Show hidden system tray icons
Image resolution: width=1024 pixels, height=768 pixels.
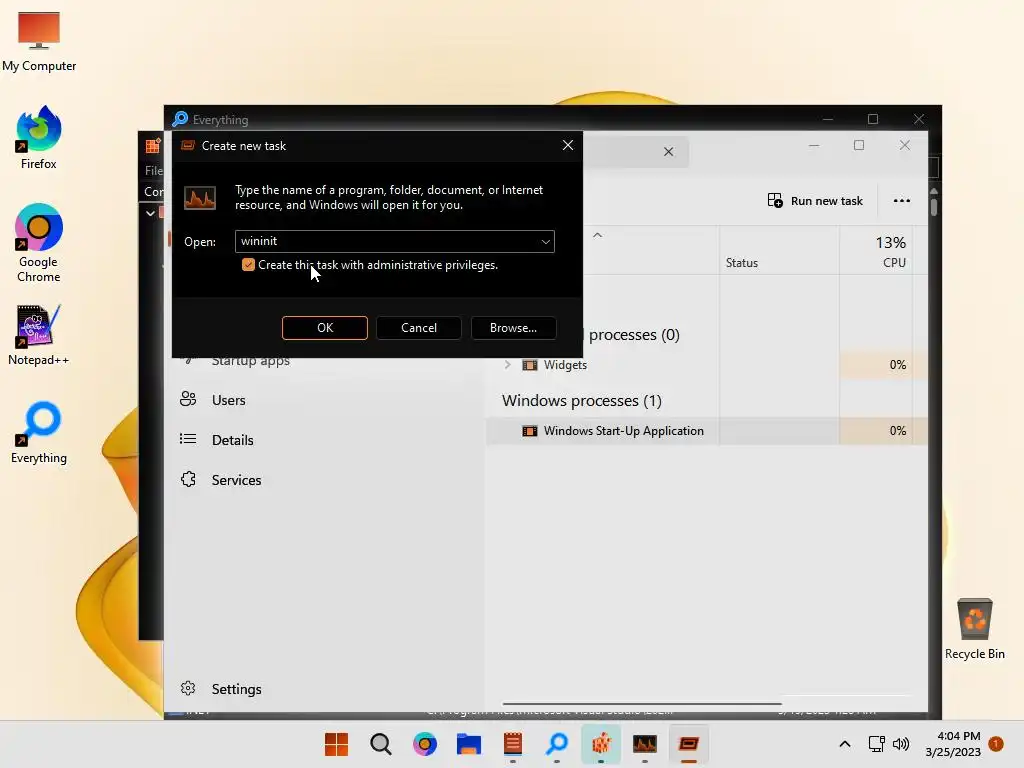click(x=844, y=744)
